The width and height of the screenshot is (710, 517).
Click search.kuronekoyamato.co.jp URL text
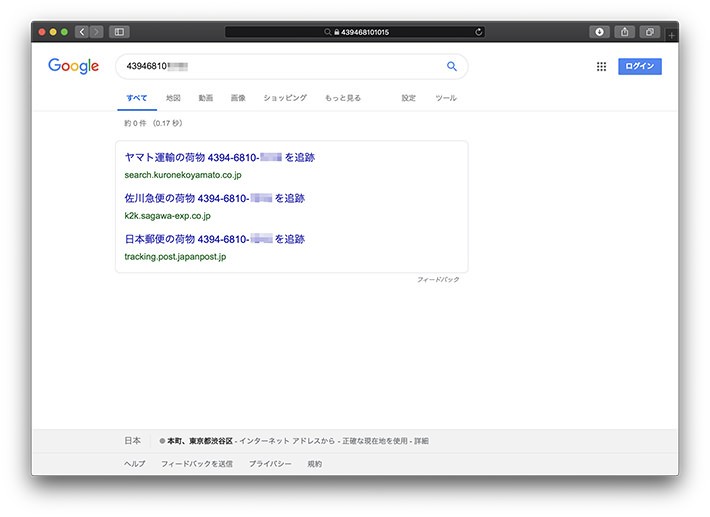tap(183, 175)
